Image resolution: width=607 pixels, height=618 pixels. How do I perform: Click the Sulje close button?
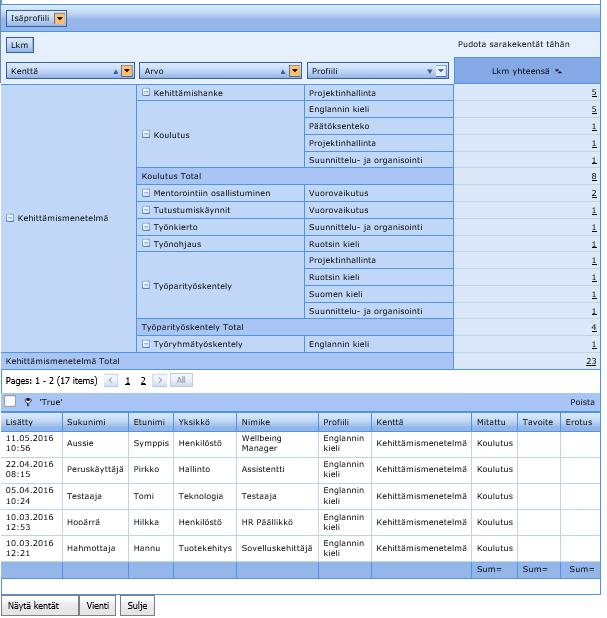137,606
